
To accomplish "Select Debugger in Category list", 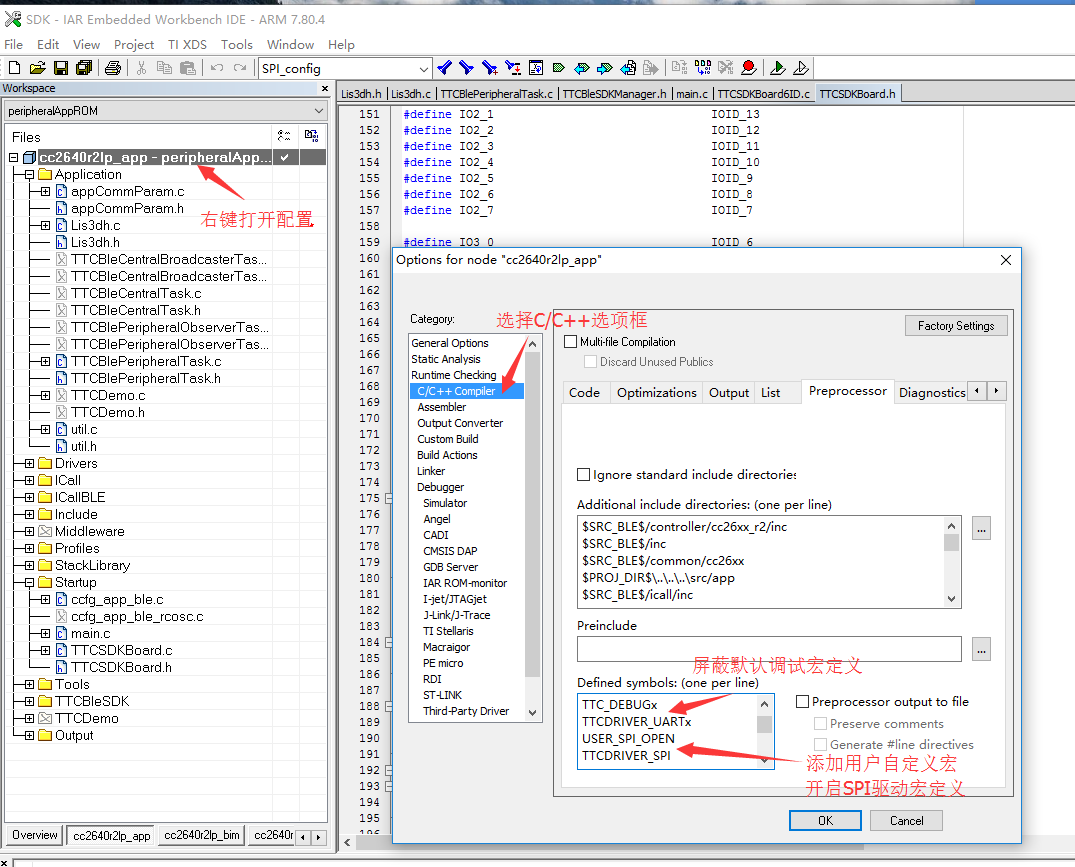I will click(x=440, y=487).
